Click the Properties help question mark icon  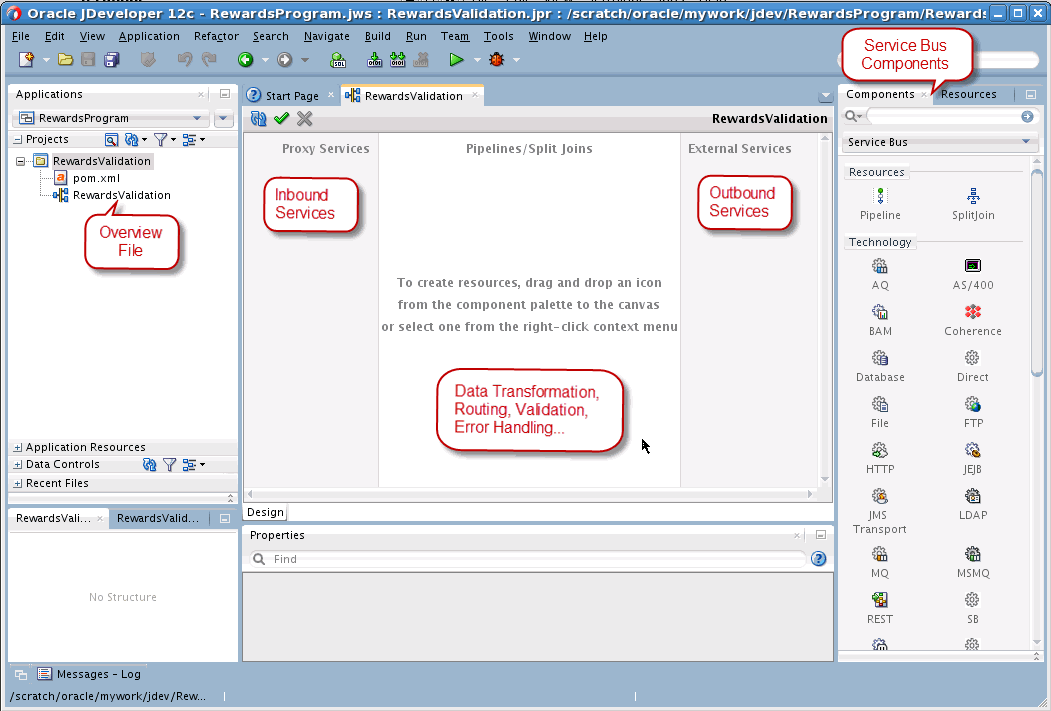pyautogui.click(x=818, y=559)
